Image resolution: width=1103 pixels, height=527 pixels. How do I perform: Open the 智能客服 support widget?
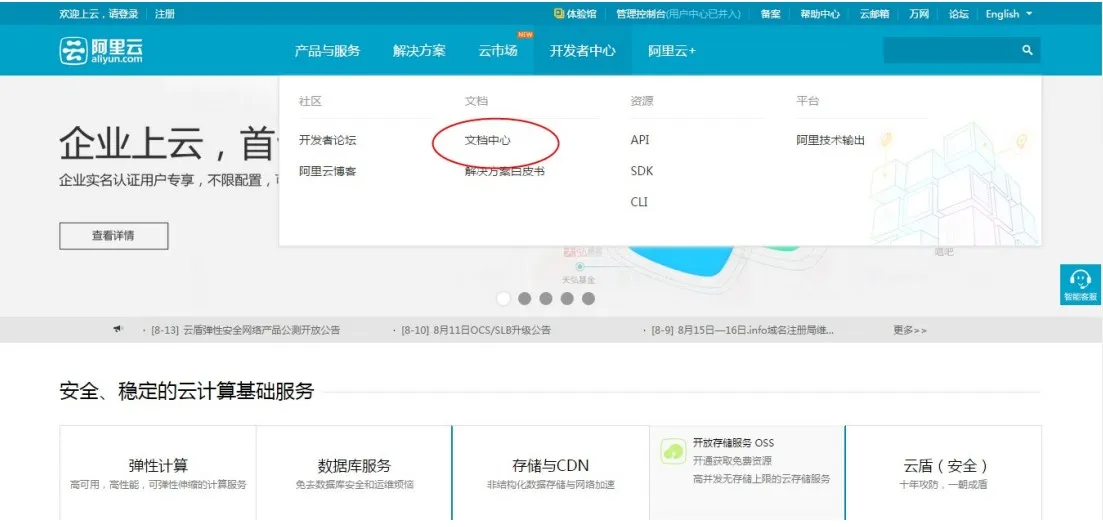point(1080,285)
